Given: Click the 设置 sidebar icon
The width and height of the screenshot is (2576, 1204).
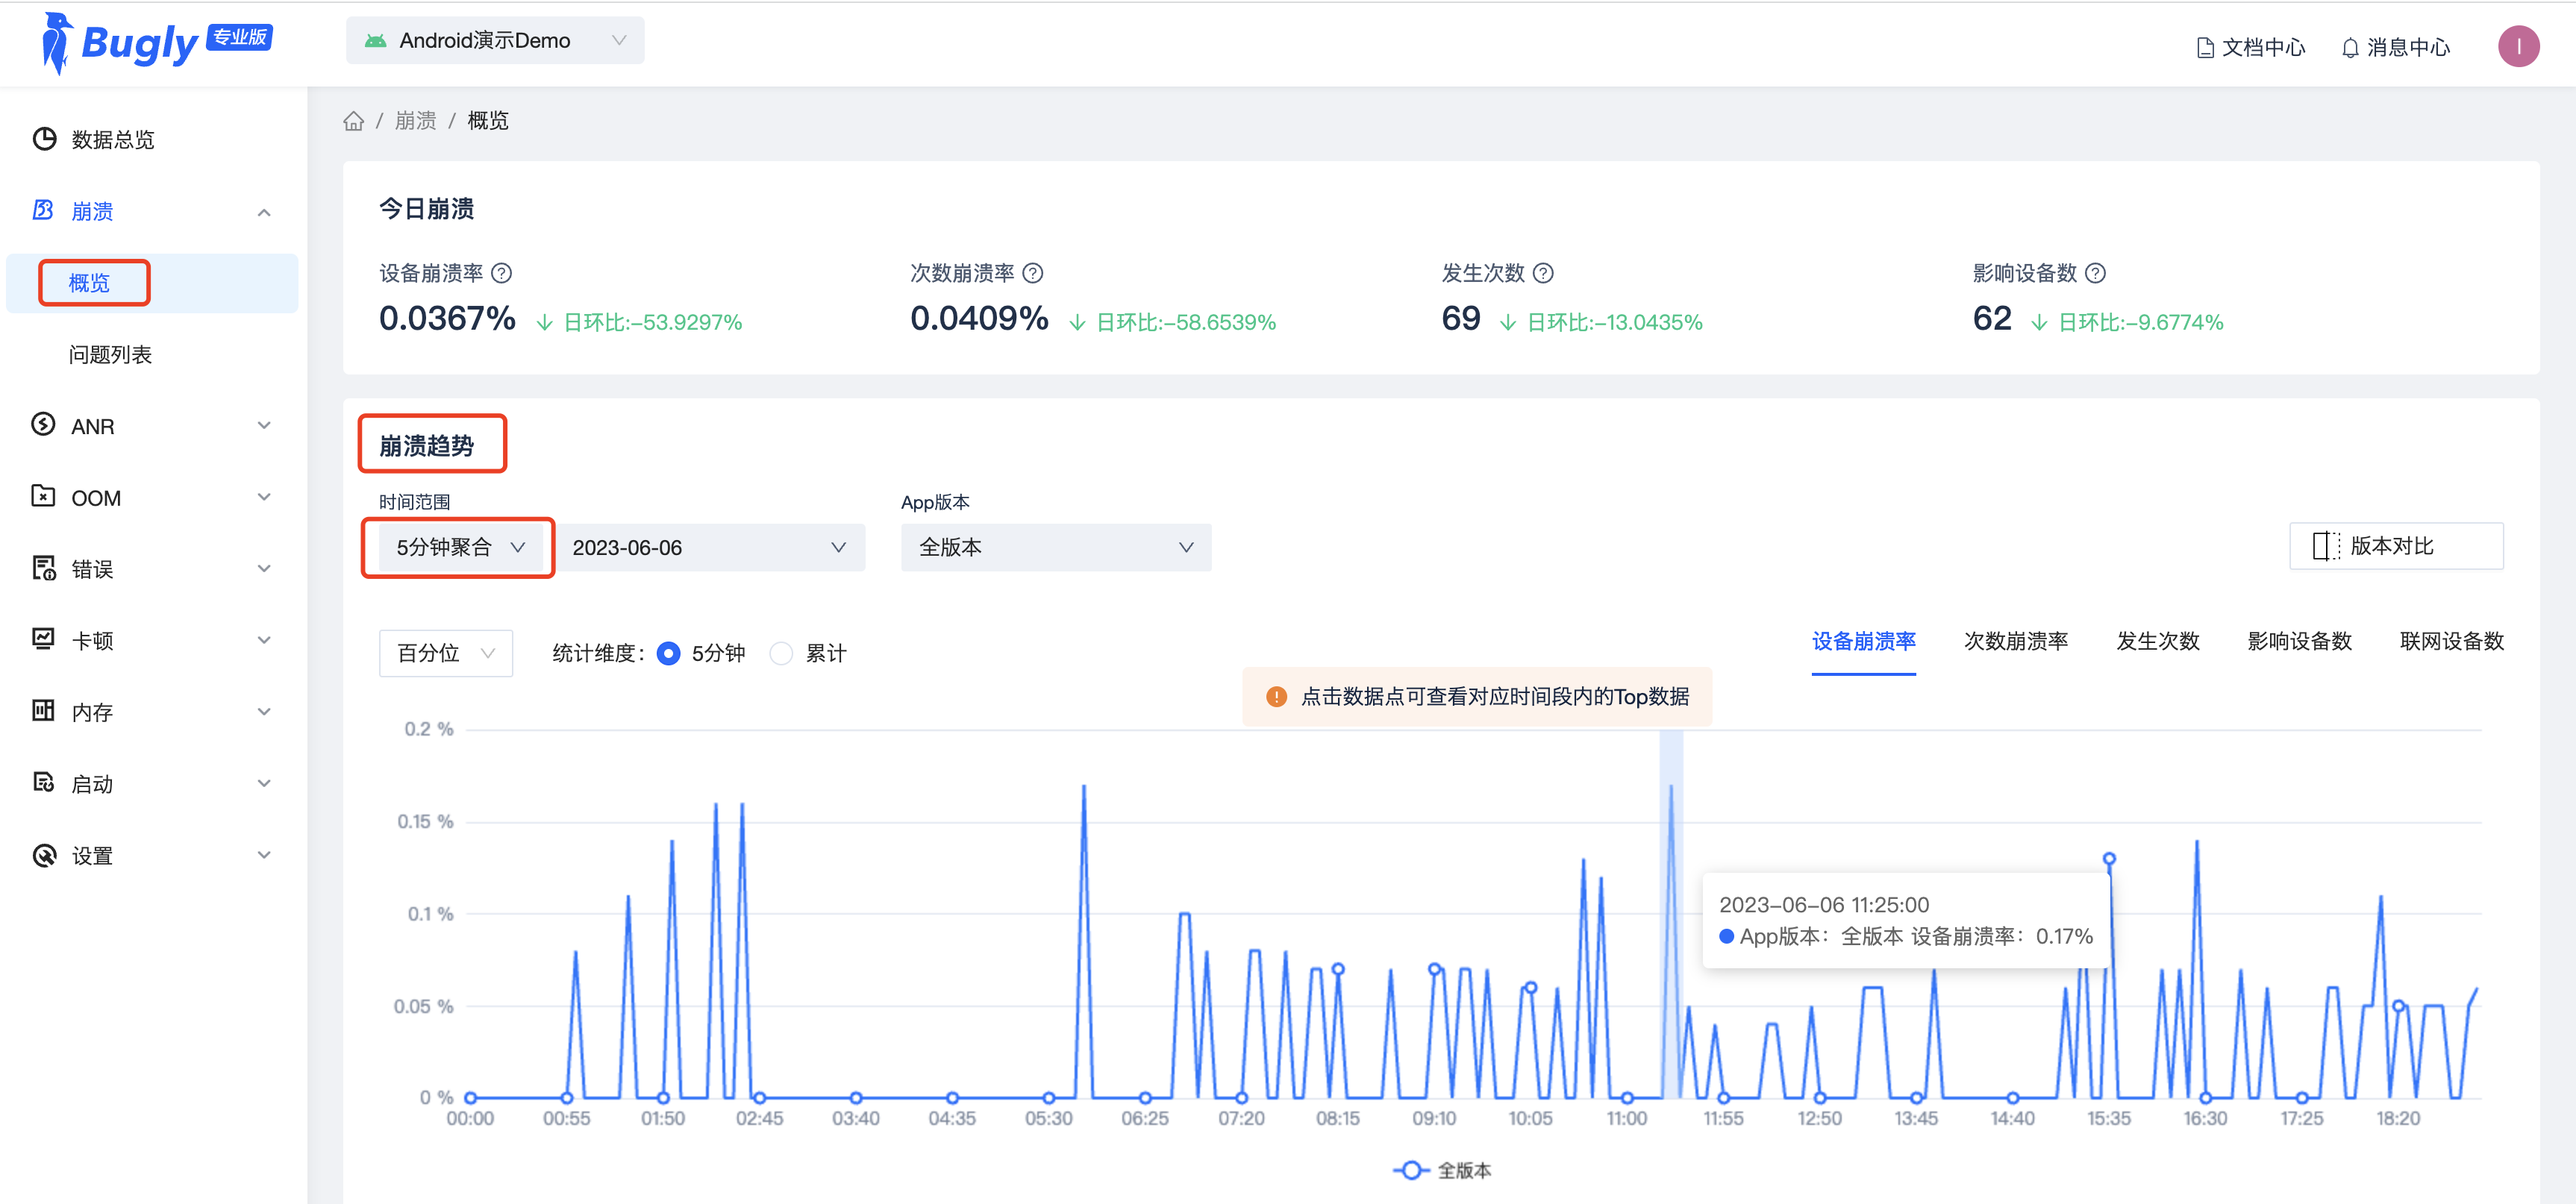Looking at the screenshot, I should (44, 855).
